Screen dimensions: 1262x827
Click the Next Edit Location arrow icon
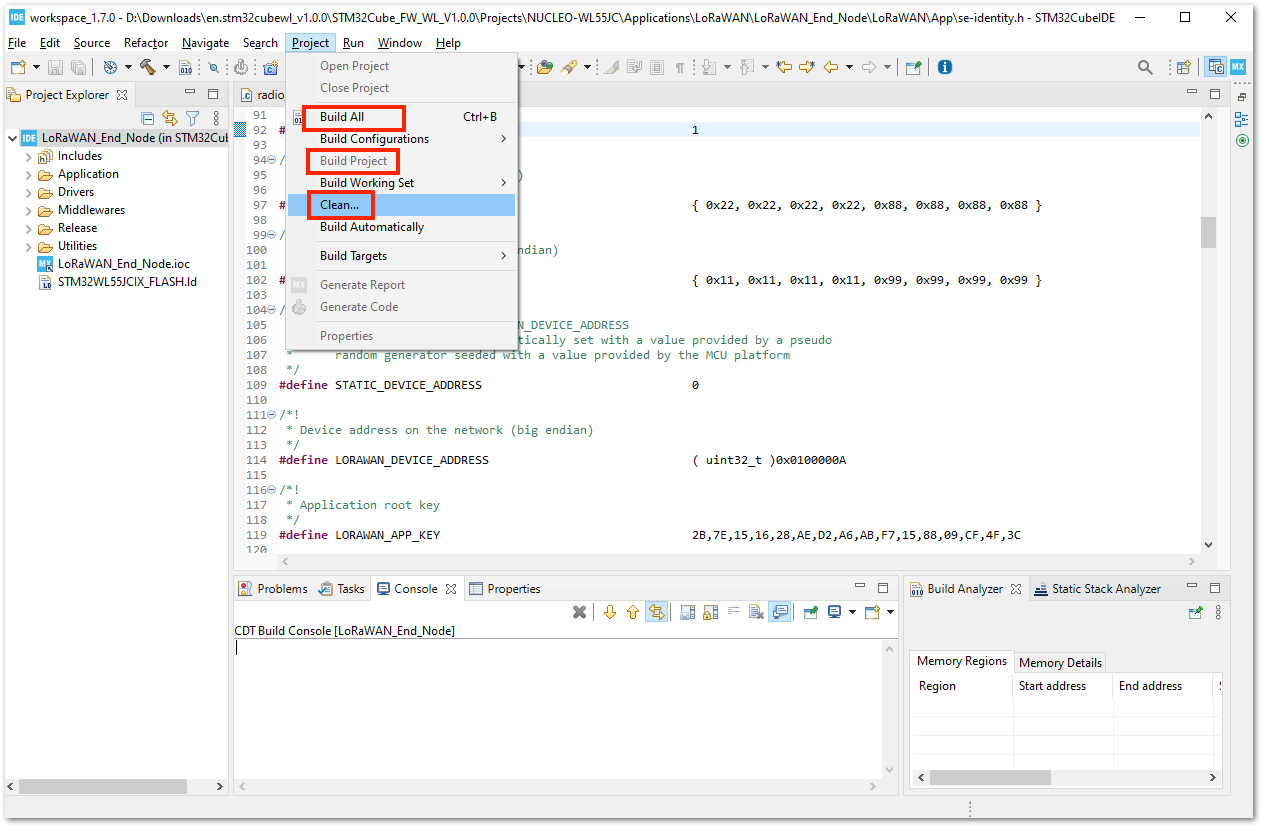pyautogui.click(x=806, y=67)
